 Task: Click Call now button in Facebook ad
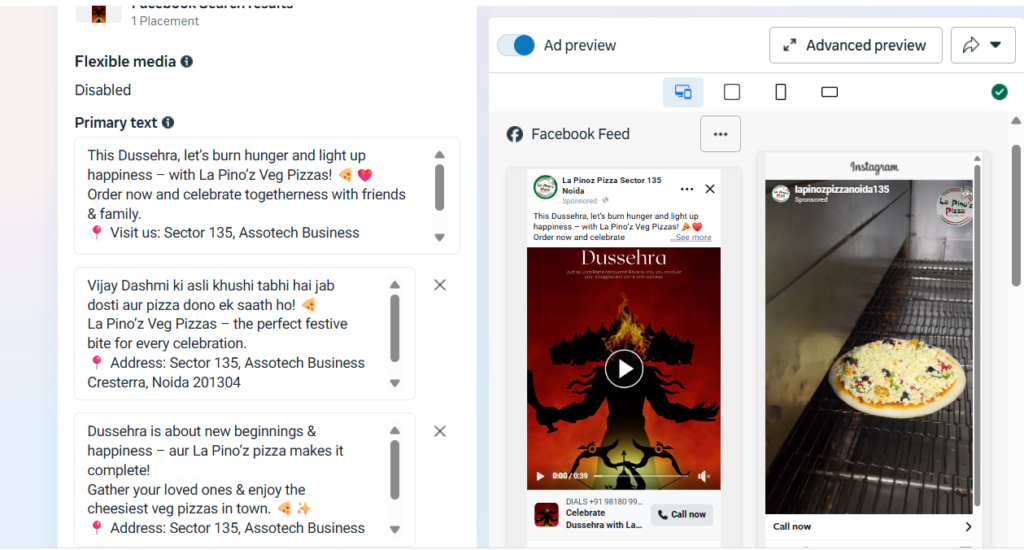click(x=681, y=514)
